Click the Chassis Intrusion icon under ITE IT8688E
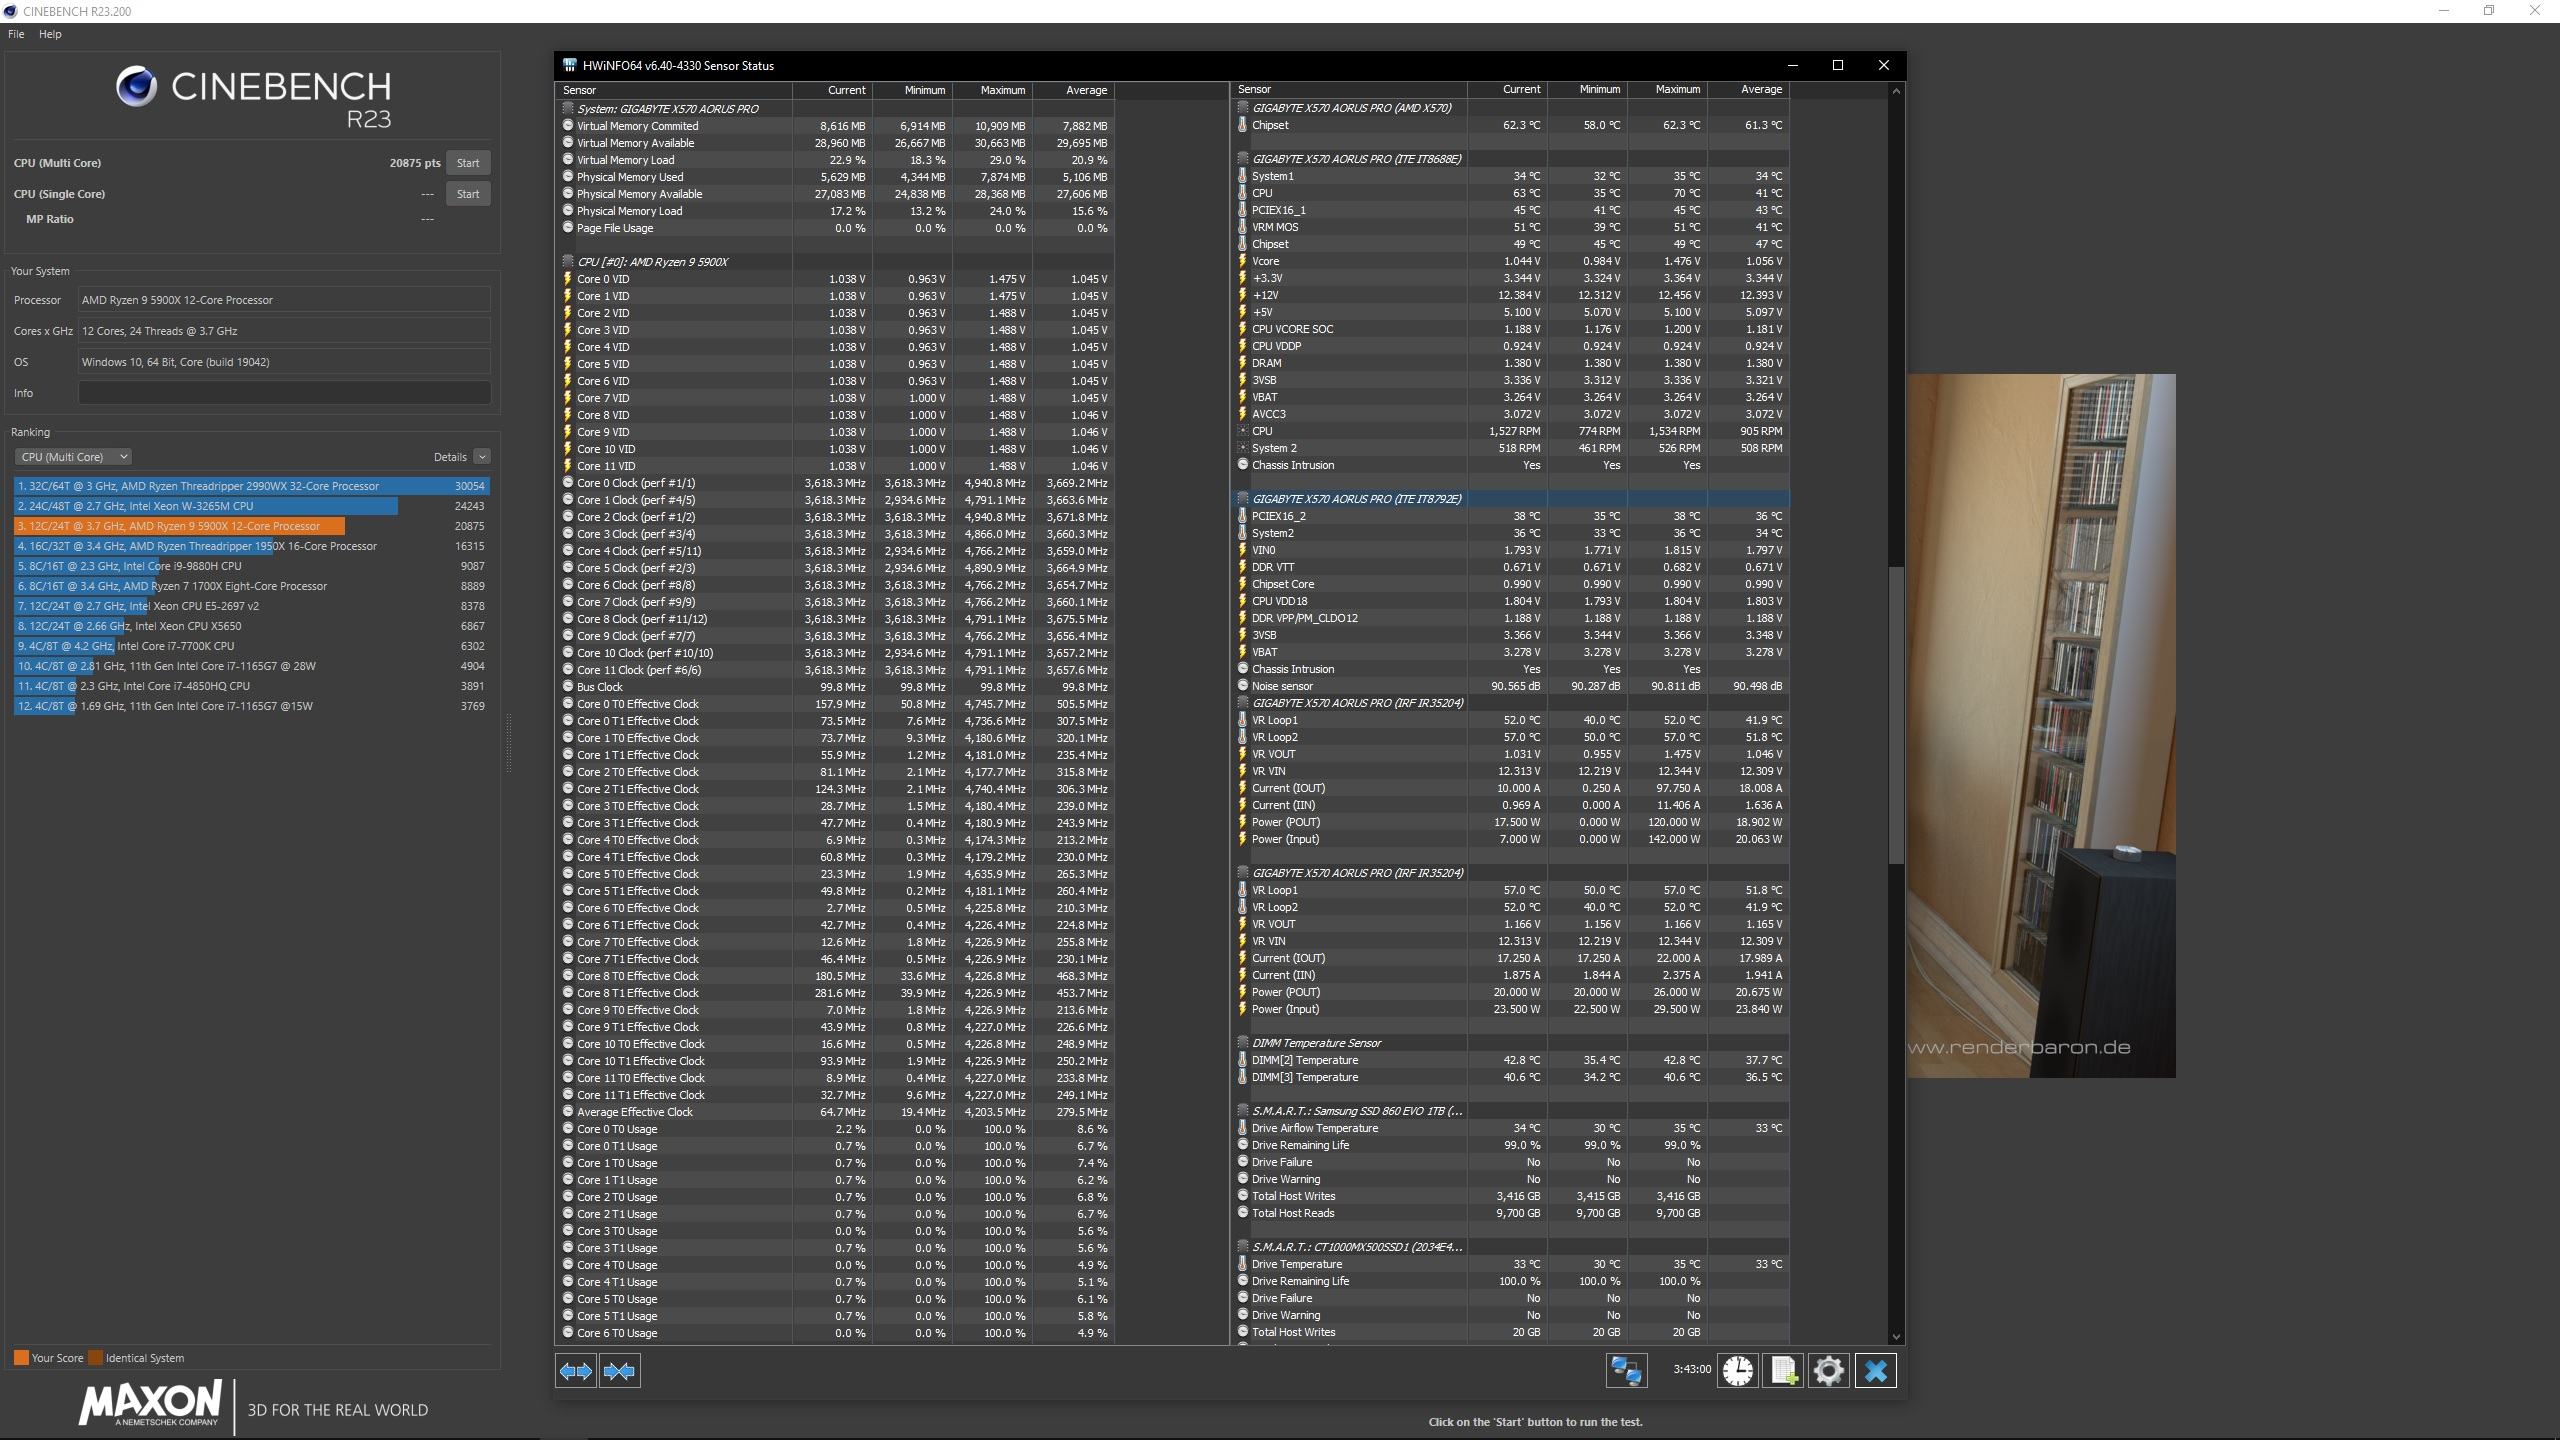This screenshot has width=2560, height=1440. pos(1243,465)
